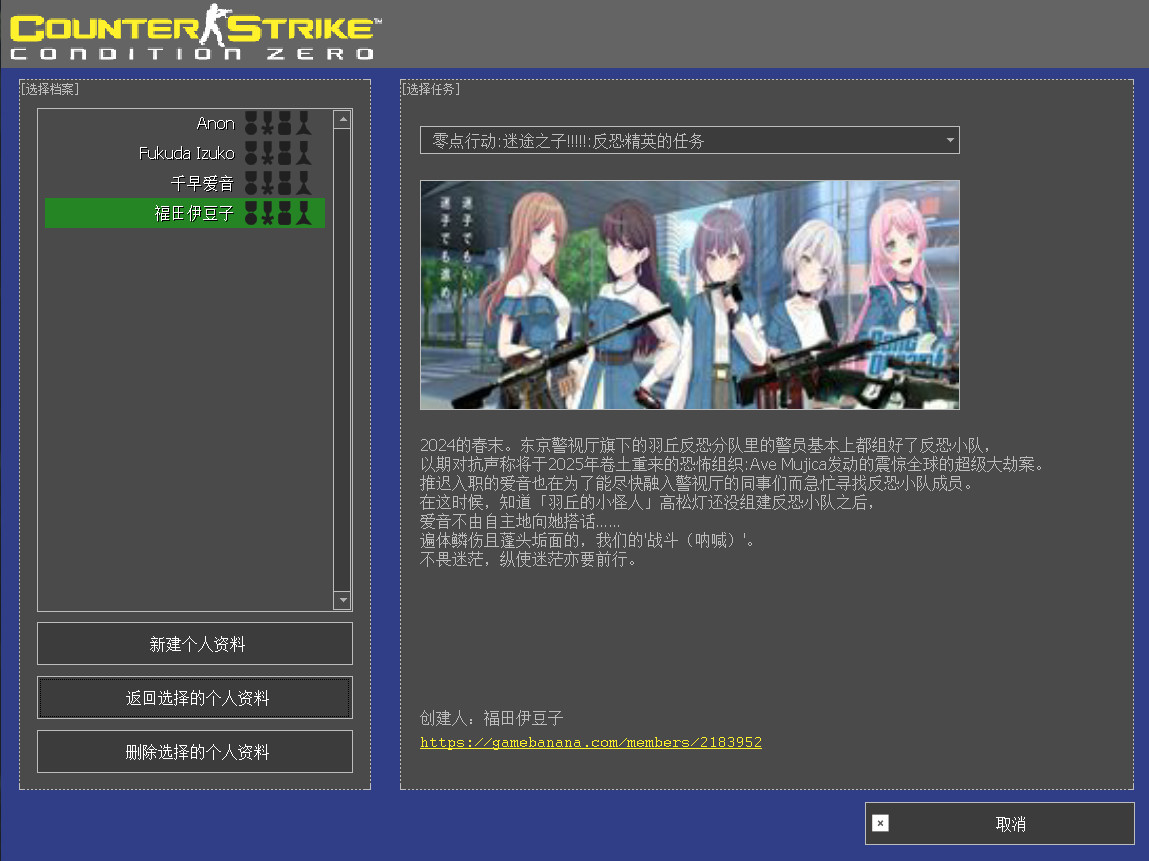Choose the 千早爱音 profile entry

[x=202, y=183]
